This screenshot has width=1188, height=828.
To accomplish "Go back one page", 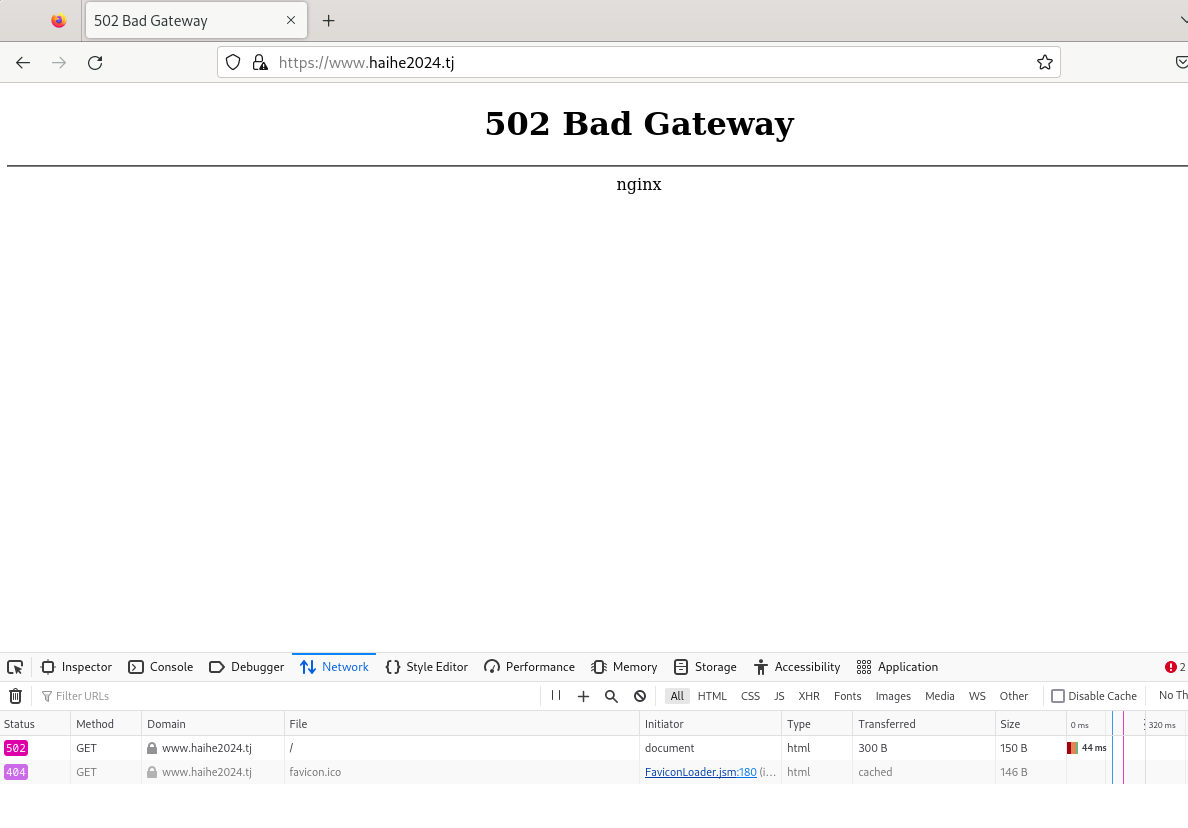I will (23, 63).
